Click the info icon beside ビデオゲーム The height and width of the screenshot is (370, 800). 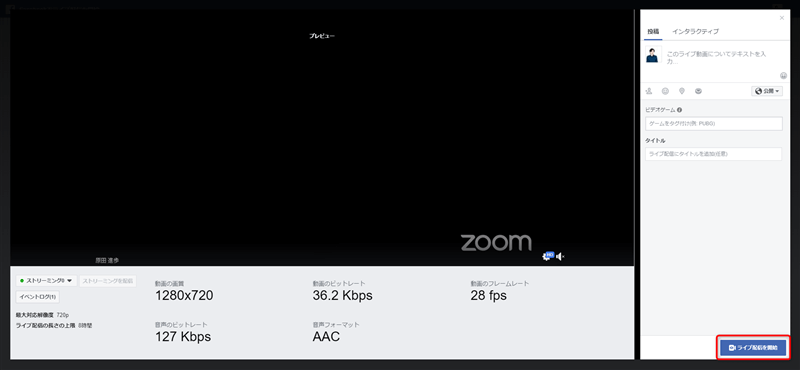pyautogui.click(x=680, y=110)
